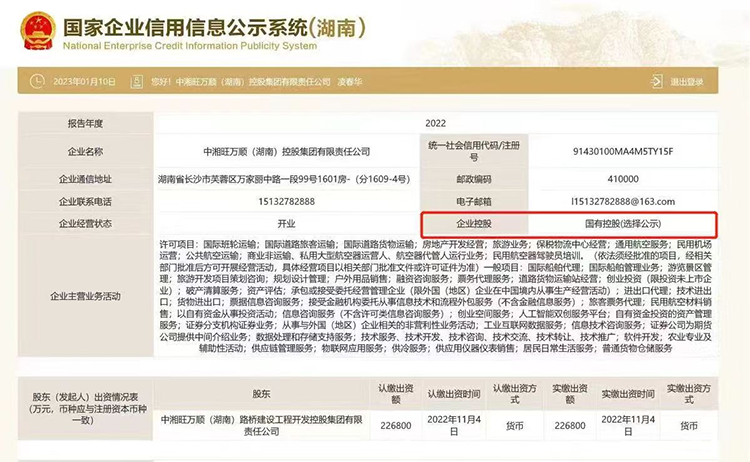Viewport: 750px width, 462px height.
Task: Click the 实缴出资时间 column header
Action: (x=628, y=394)
